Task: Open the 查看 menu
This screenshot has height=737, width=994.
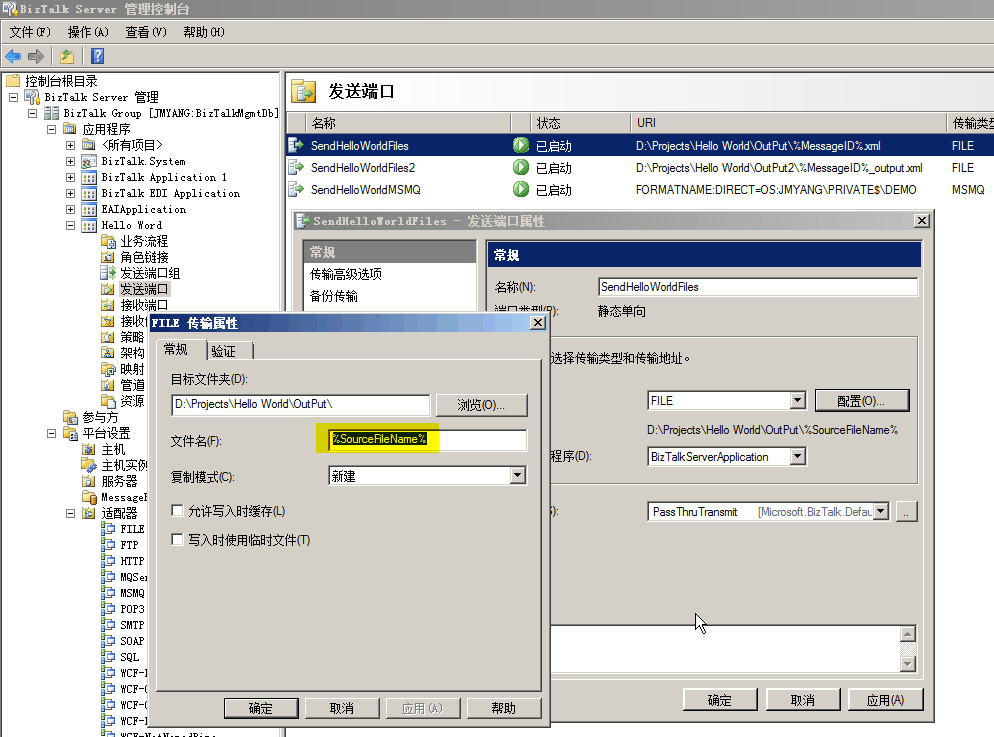Action: [x=146, y=32]
